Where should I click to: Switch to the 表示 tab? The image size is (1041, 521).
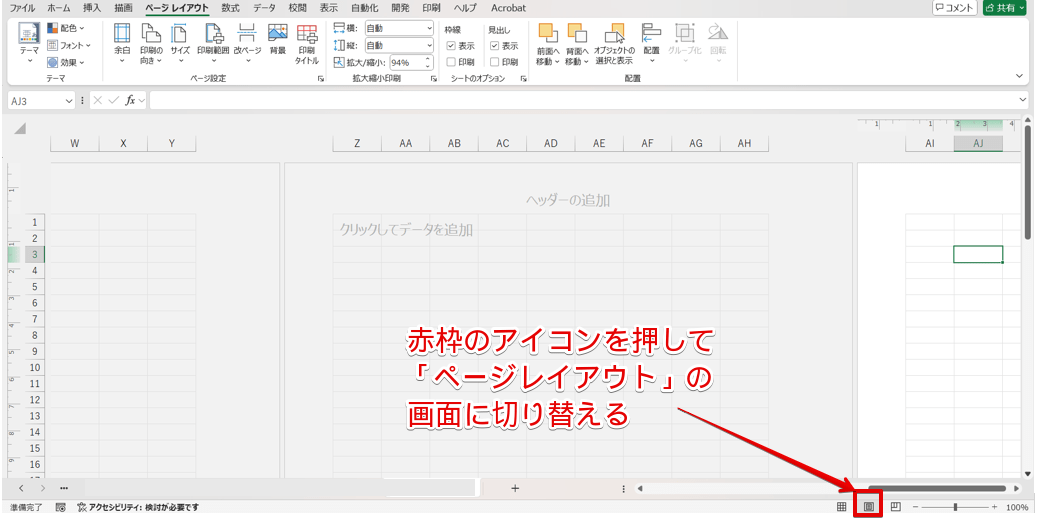[329, 8]
